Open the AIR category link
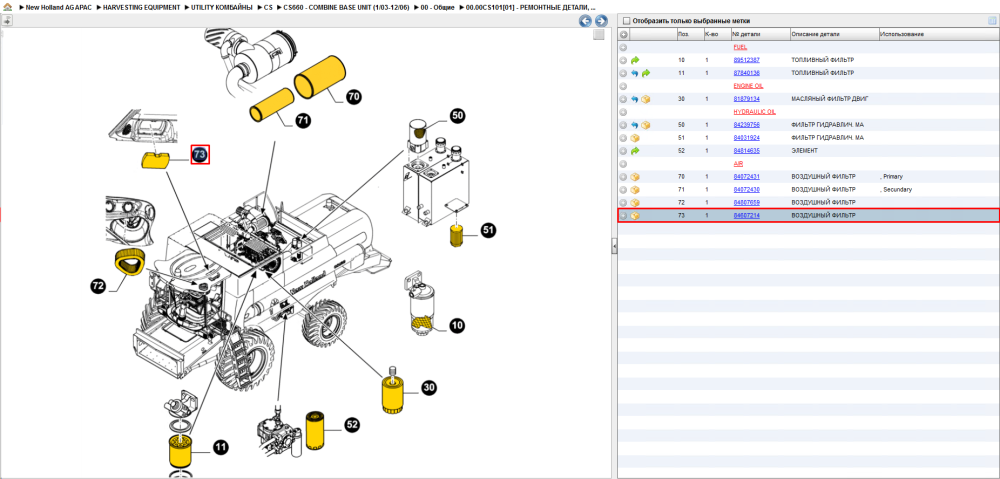The width and height of the screenshot is (1000, 479). tap(738, 164)
